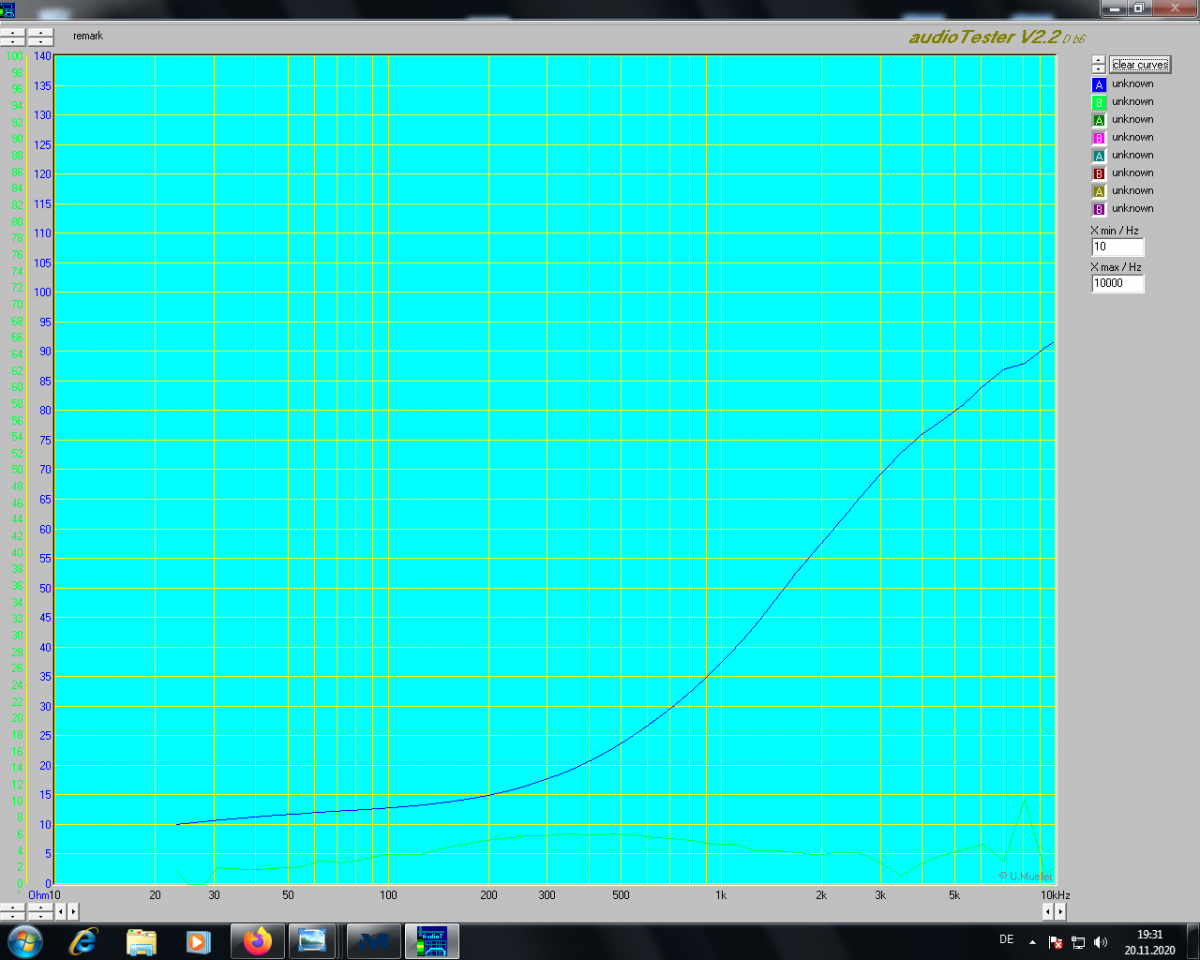Toggle the purple B curve button
Screen dimensions: 1200x960
tap(1099, 209)
